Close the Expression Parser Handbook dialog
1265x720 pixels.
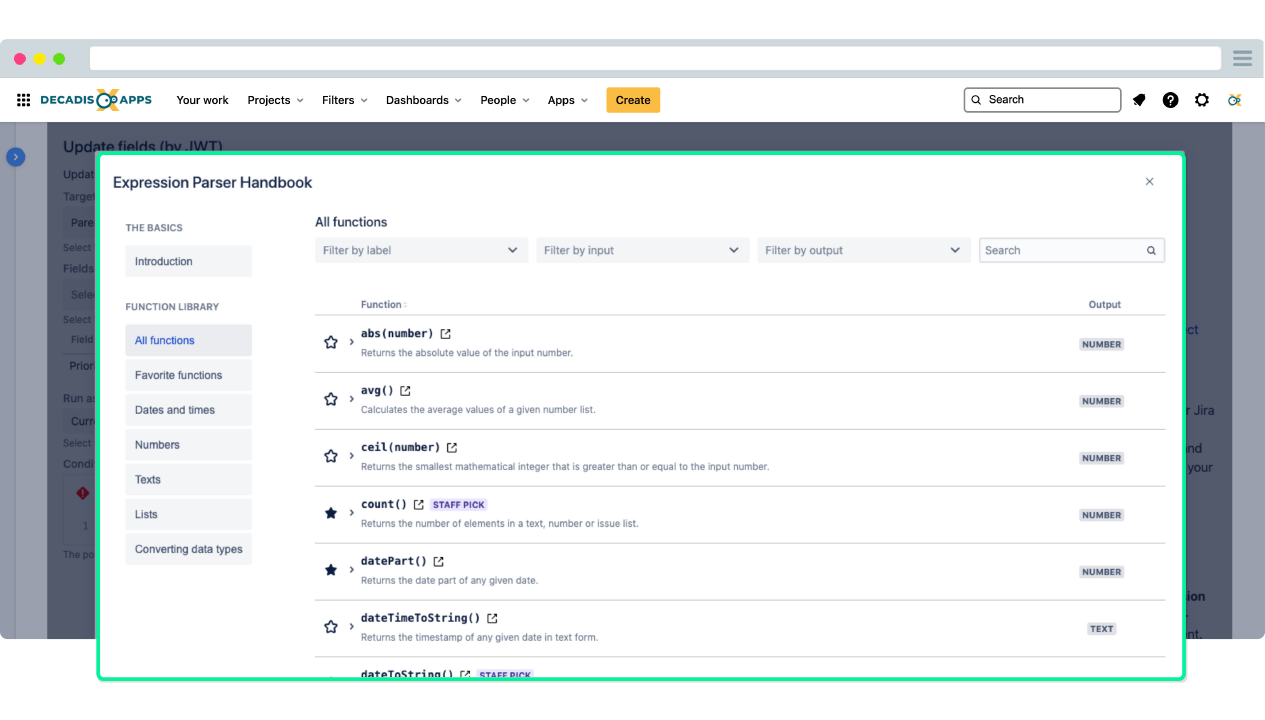click(1149, 182)
